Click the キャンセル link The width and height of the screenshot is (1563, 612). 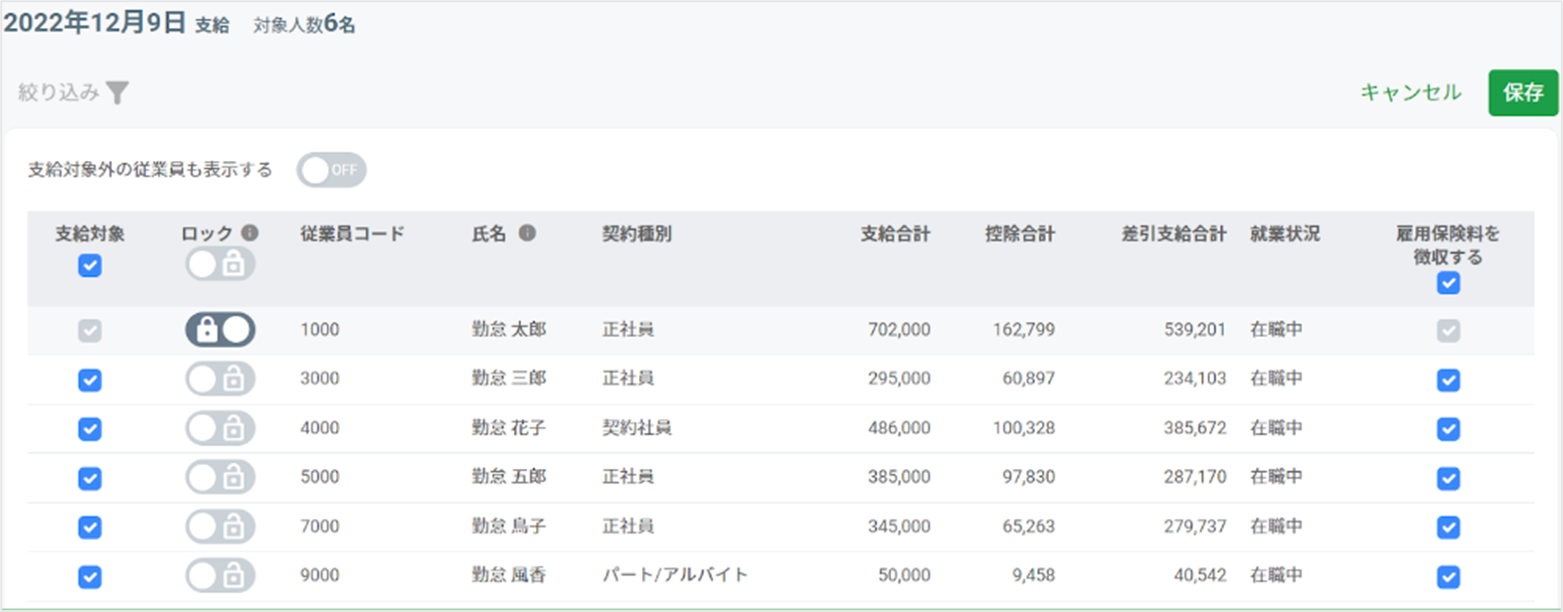[1410, 93]
